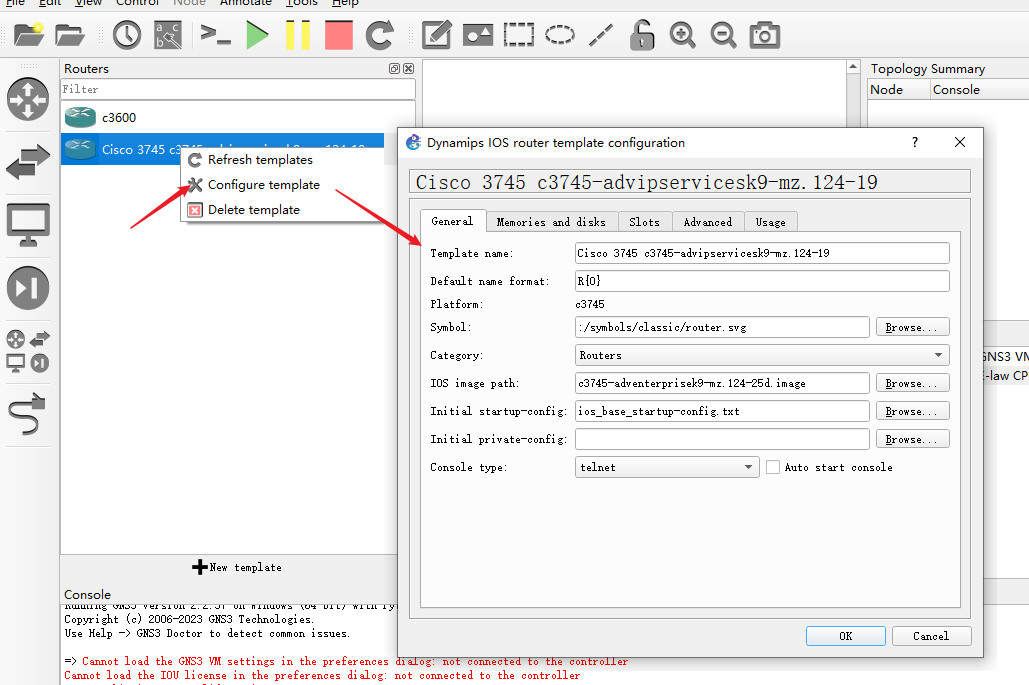Float the Routers panel with undock icon
Screen dimensions: 1029x685
point(394,68)
